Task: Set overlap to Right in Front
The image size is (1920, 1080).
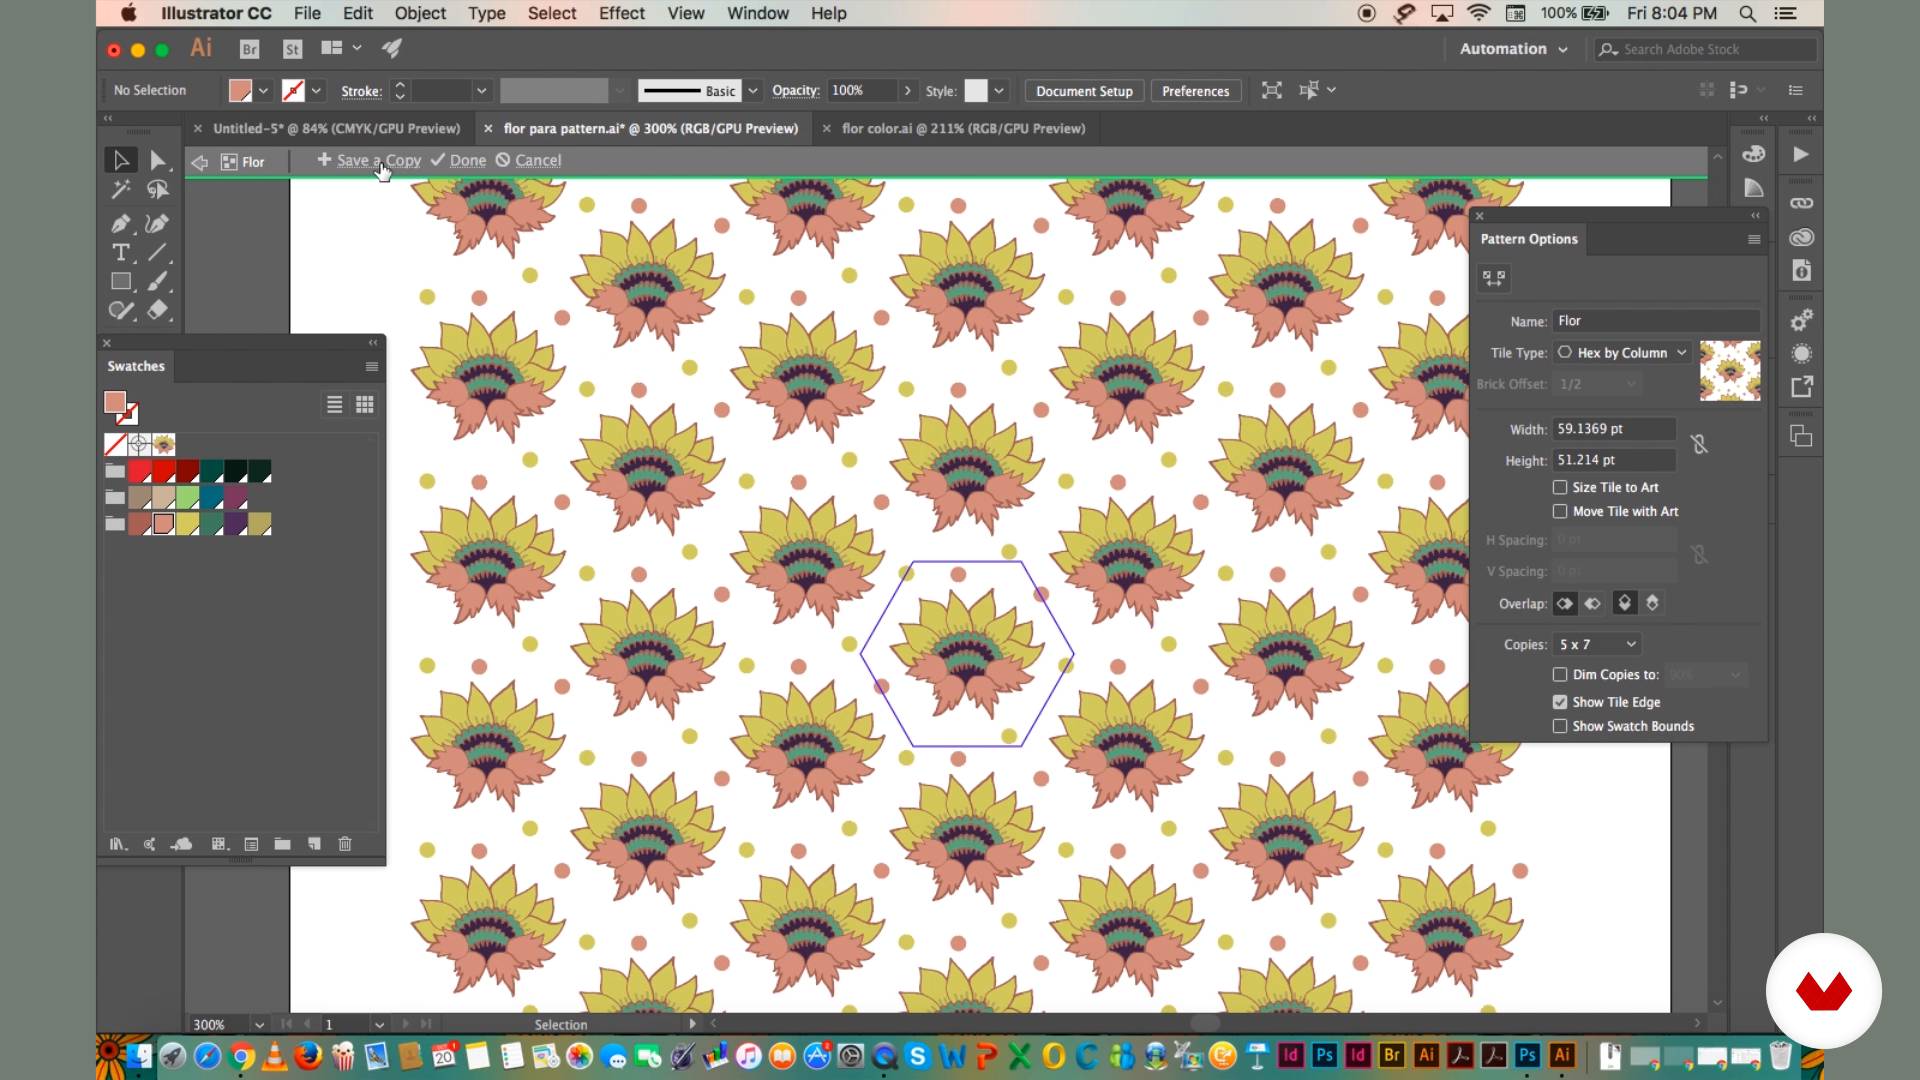Action: pos(1593,603)
